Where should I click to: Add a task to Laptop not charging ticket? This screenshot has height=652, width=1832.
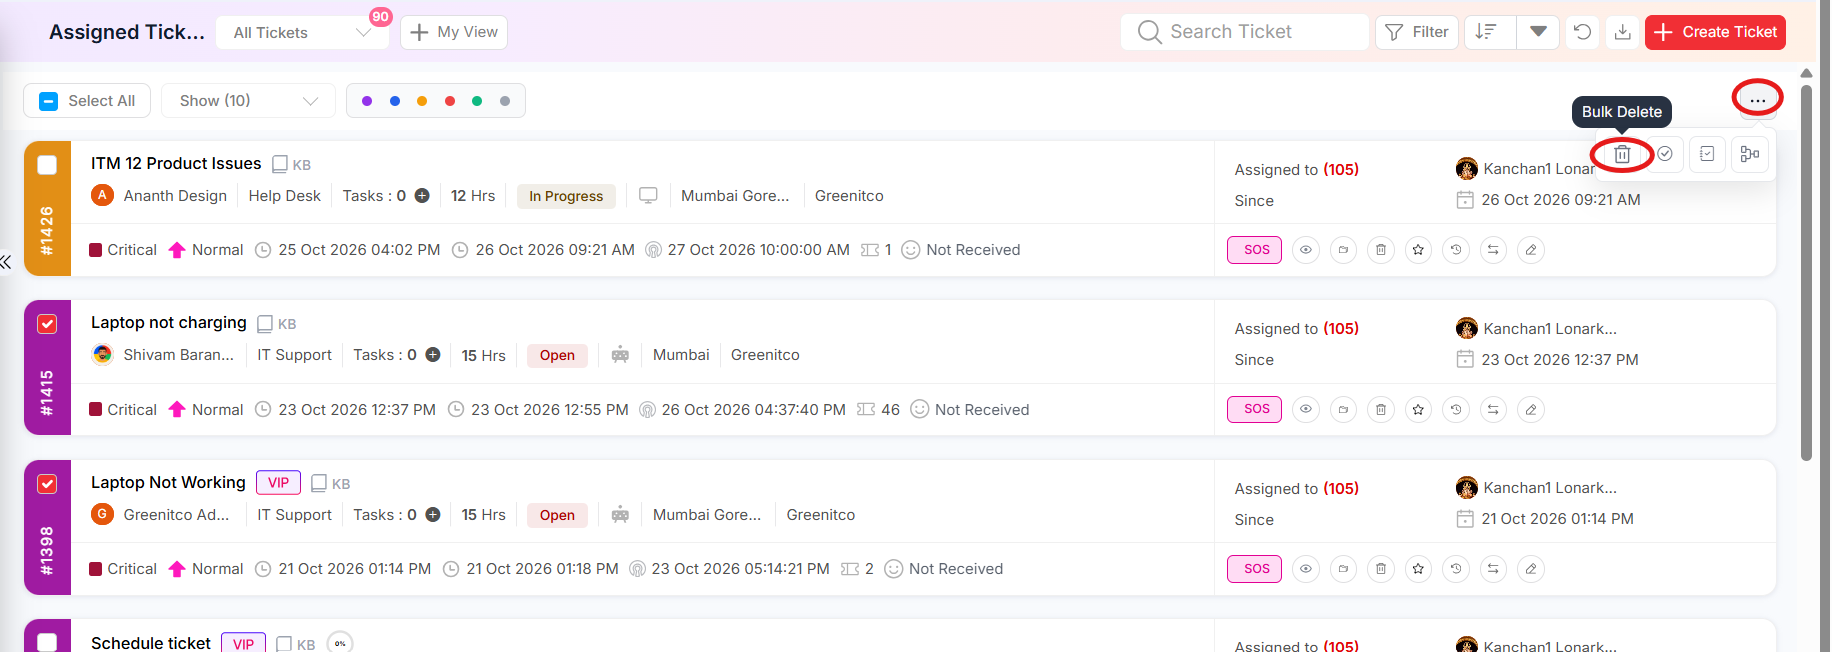pos(433,355)
